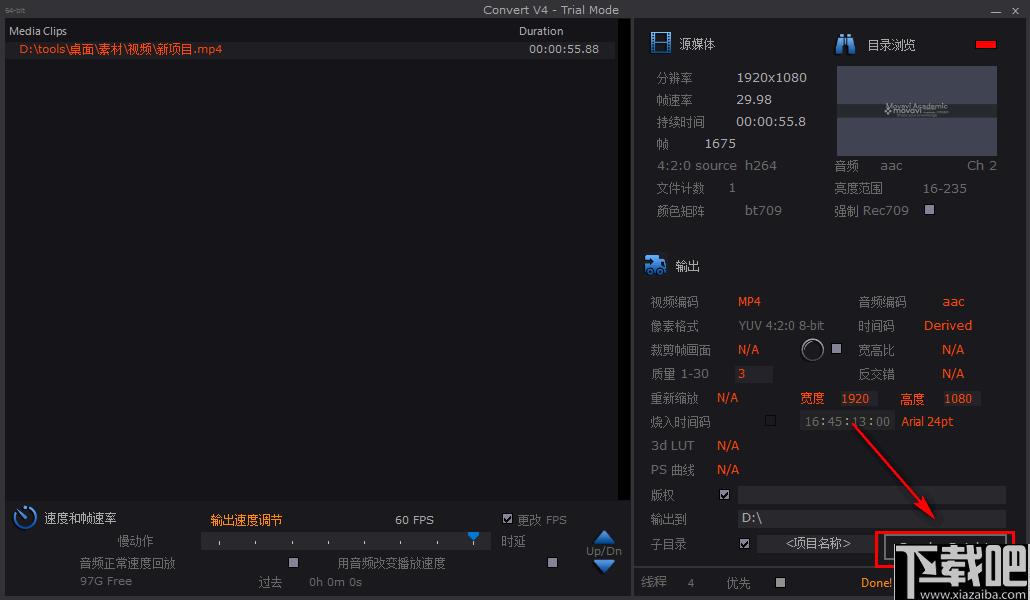This screenshot has height=600, width=1030.
Task: Open the 反交错 N/A option
Action: point(952,374)
